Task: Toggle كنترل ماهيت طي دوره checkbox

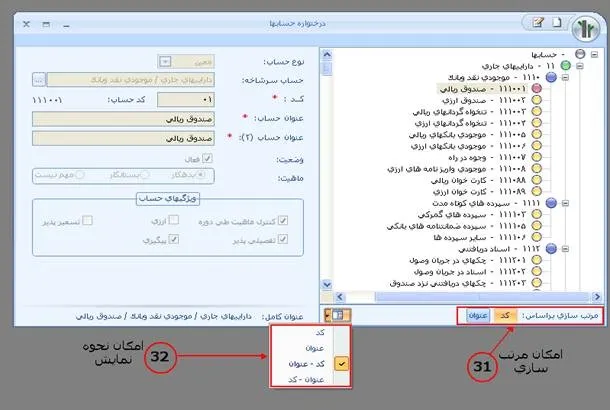Action: 283,221
